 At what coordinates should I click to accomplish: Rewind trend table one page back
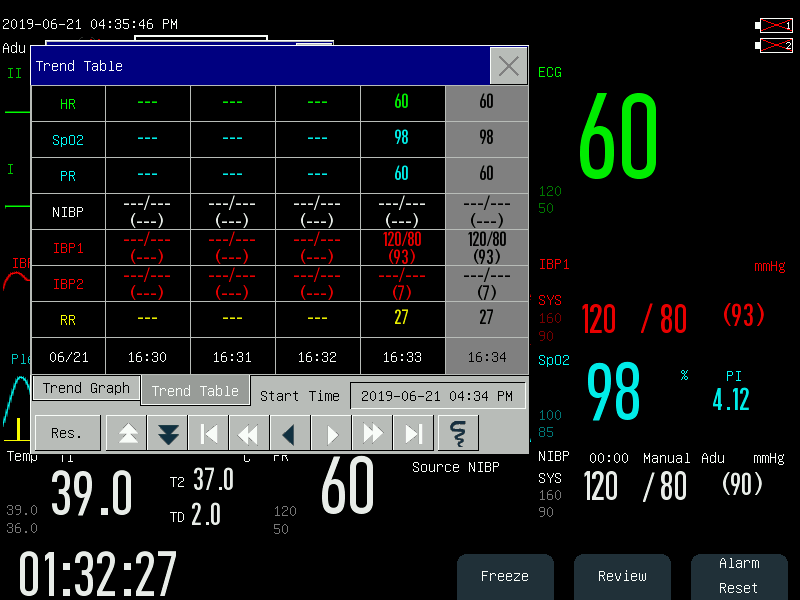[249, 433]
